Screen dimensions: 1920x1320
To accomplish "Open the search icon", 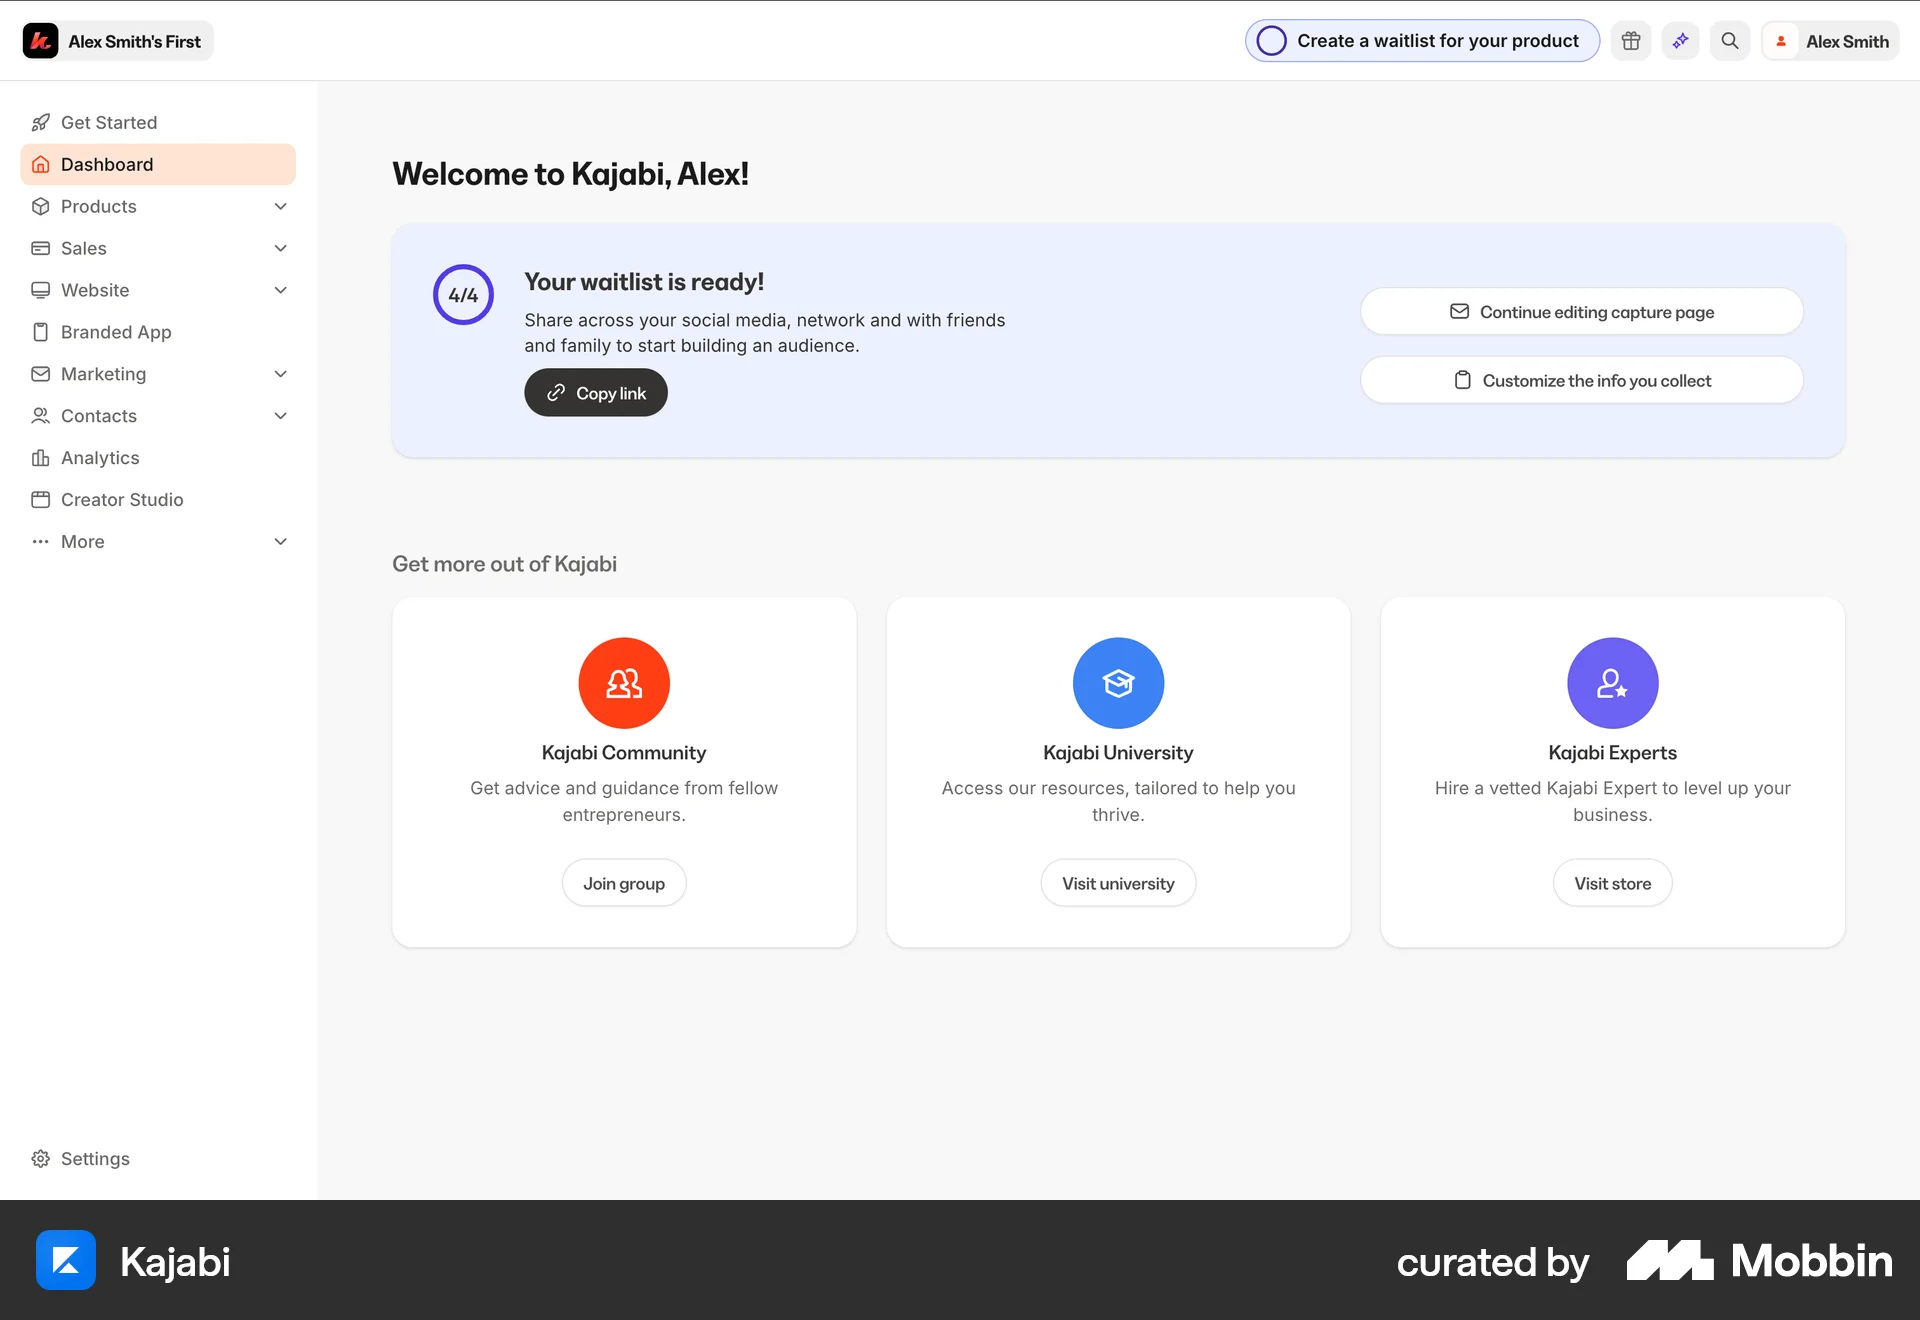I will [x=1730, y=41].
